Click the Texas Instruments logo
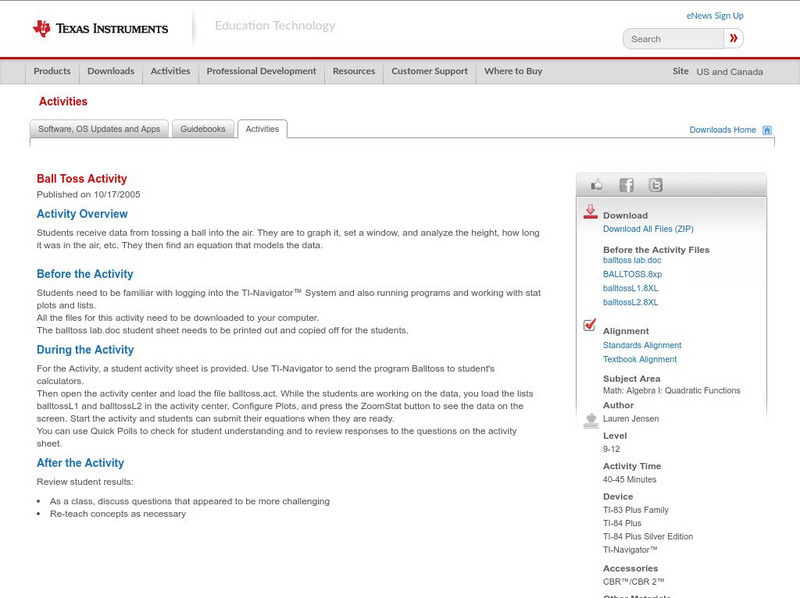Viewport: 800px width, 598px height. click(x=100, y=28)
